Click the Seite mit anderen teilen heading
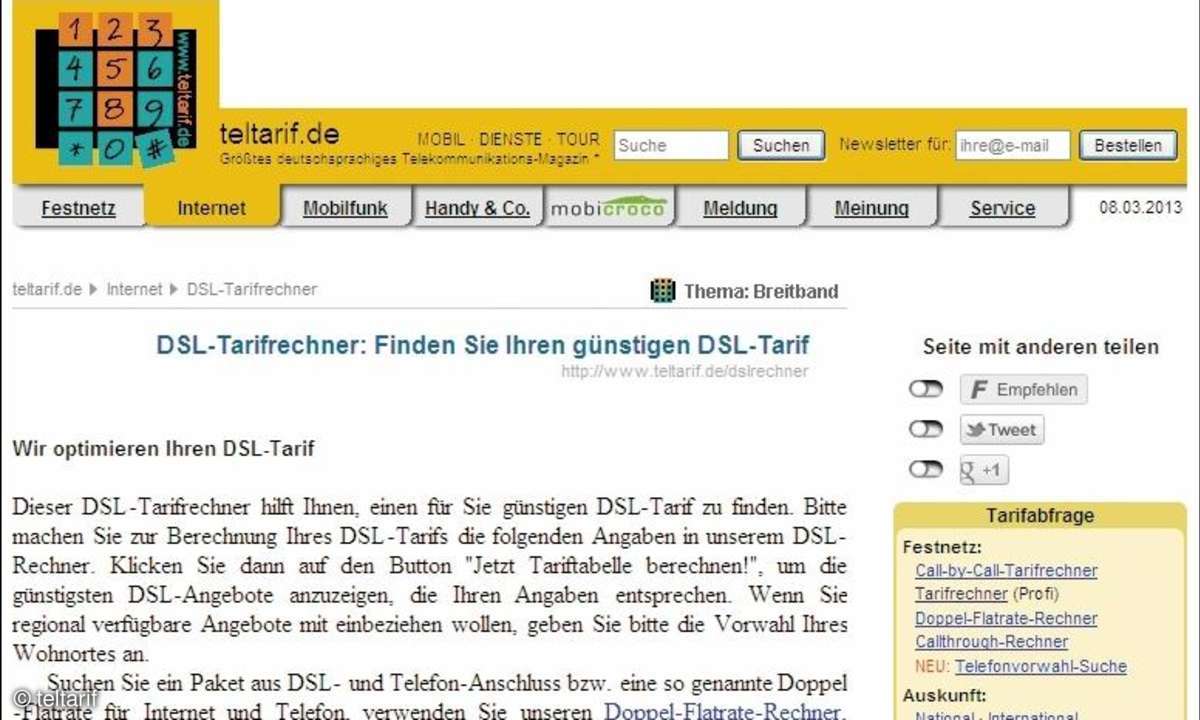 tap(1041, 347)
